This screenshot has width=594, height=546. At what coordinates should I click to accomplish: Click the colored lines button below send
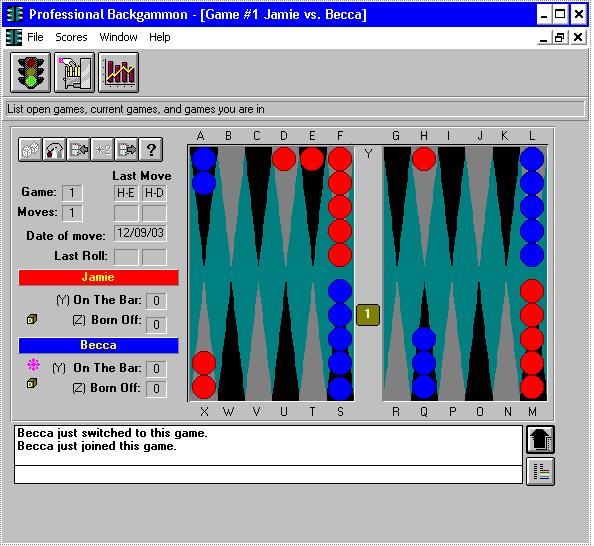(x=541, y=471)
